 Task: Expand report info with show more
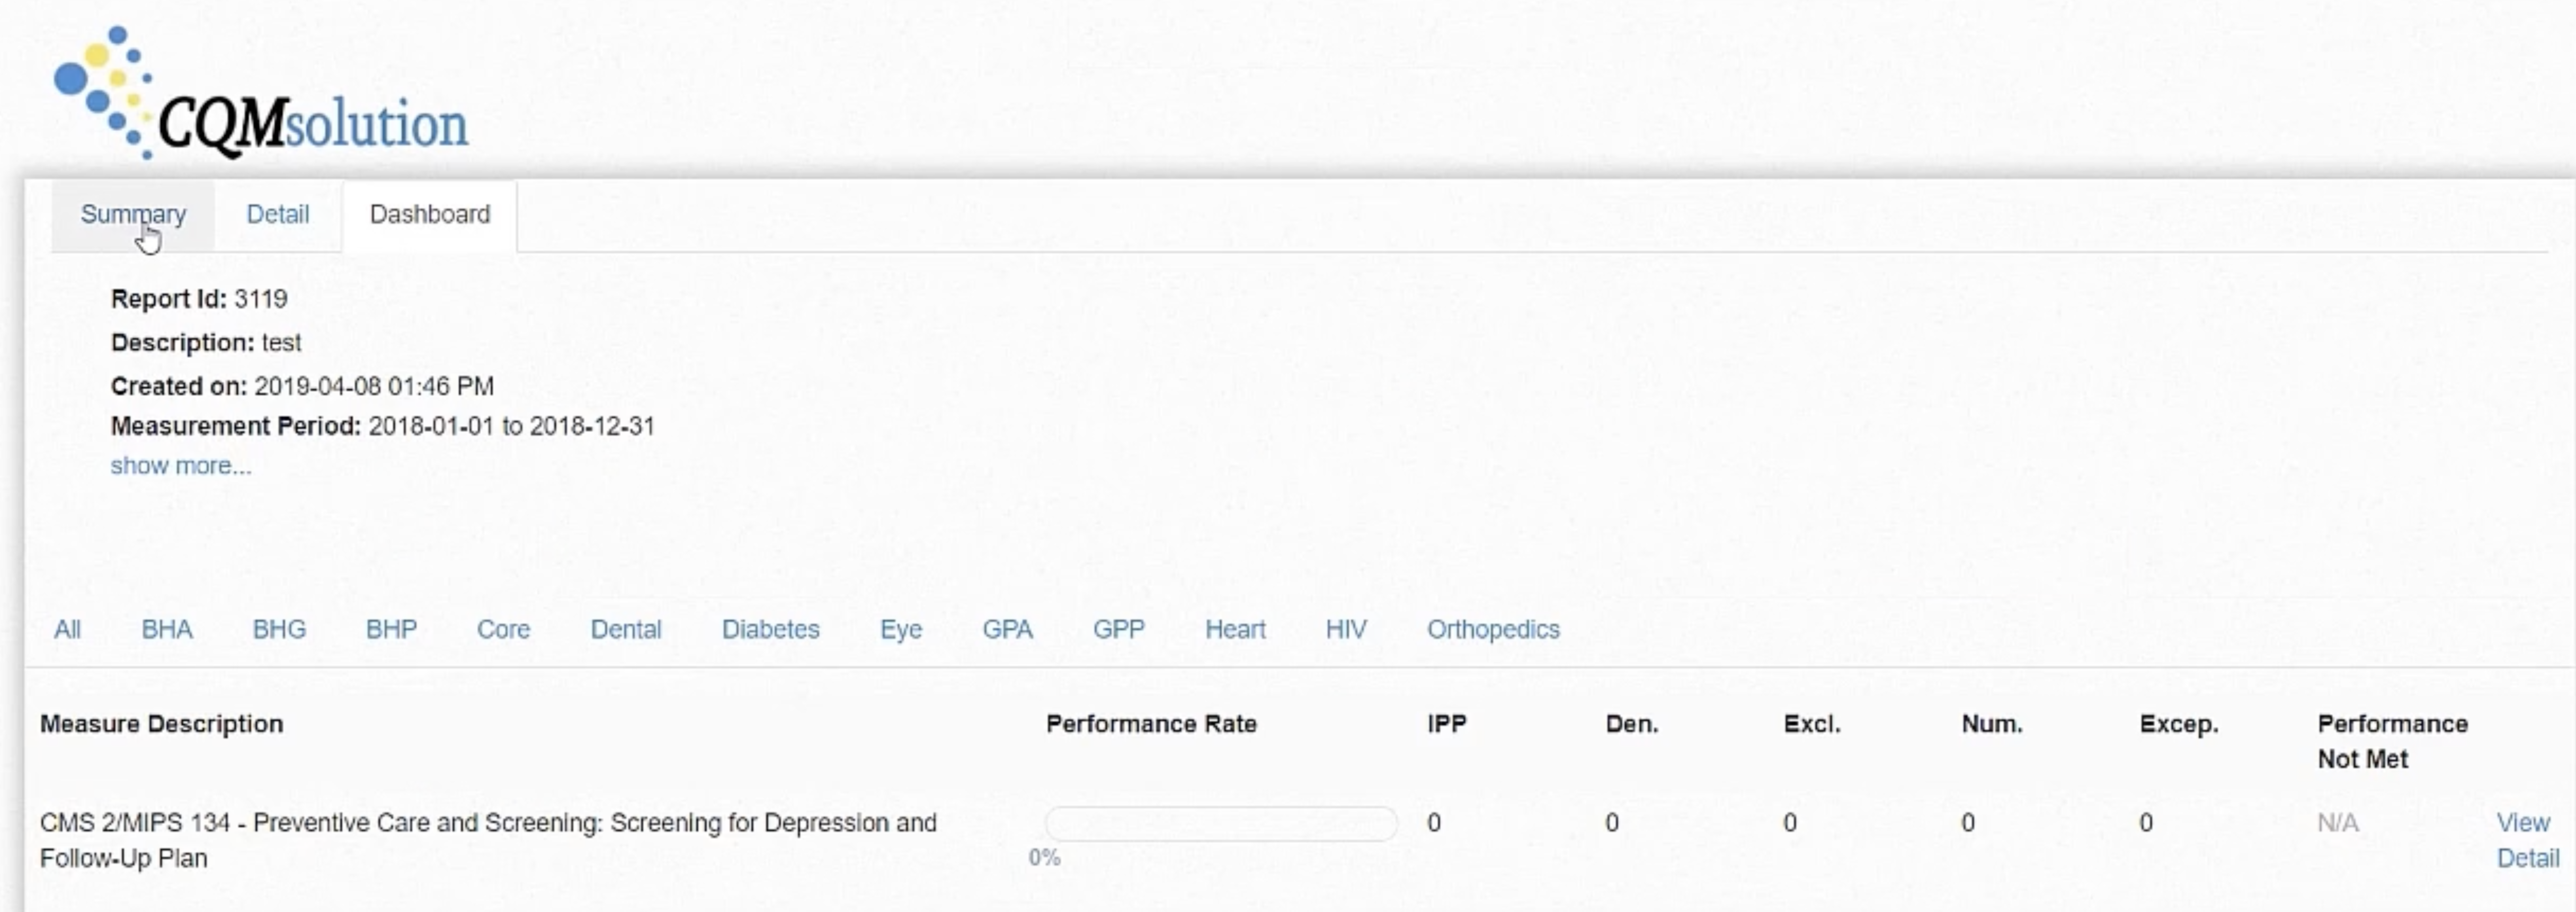coord(180,466)
